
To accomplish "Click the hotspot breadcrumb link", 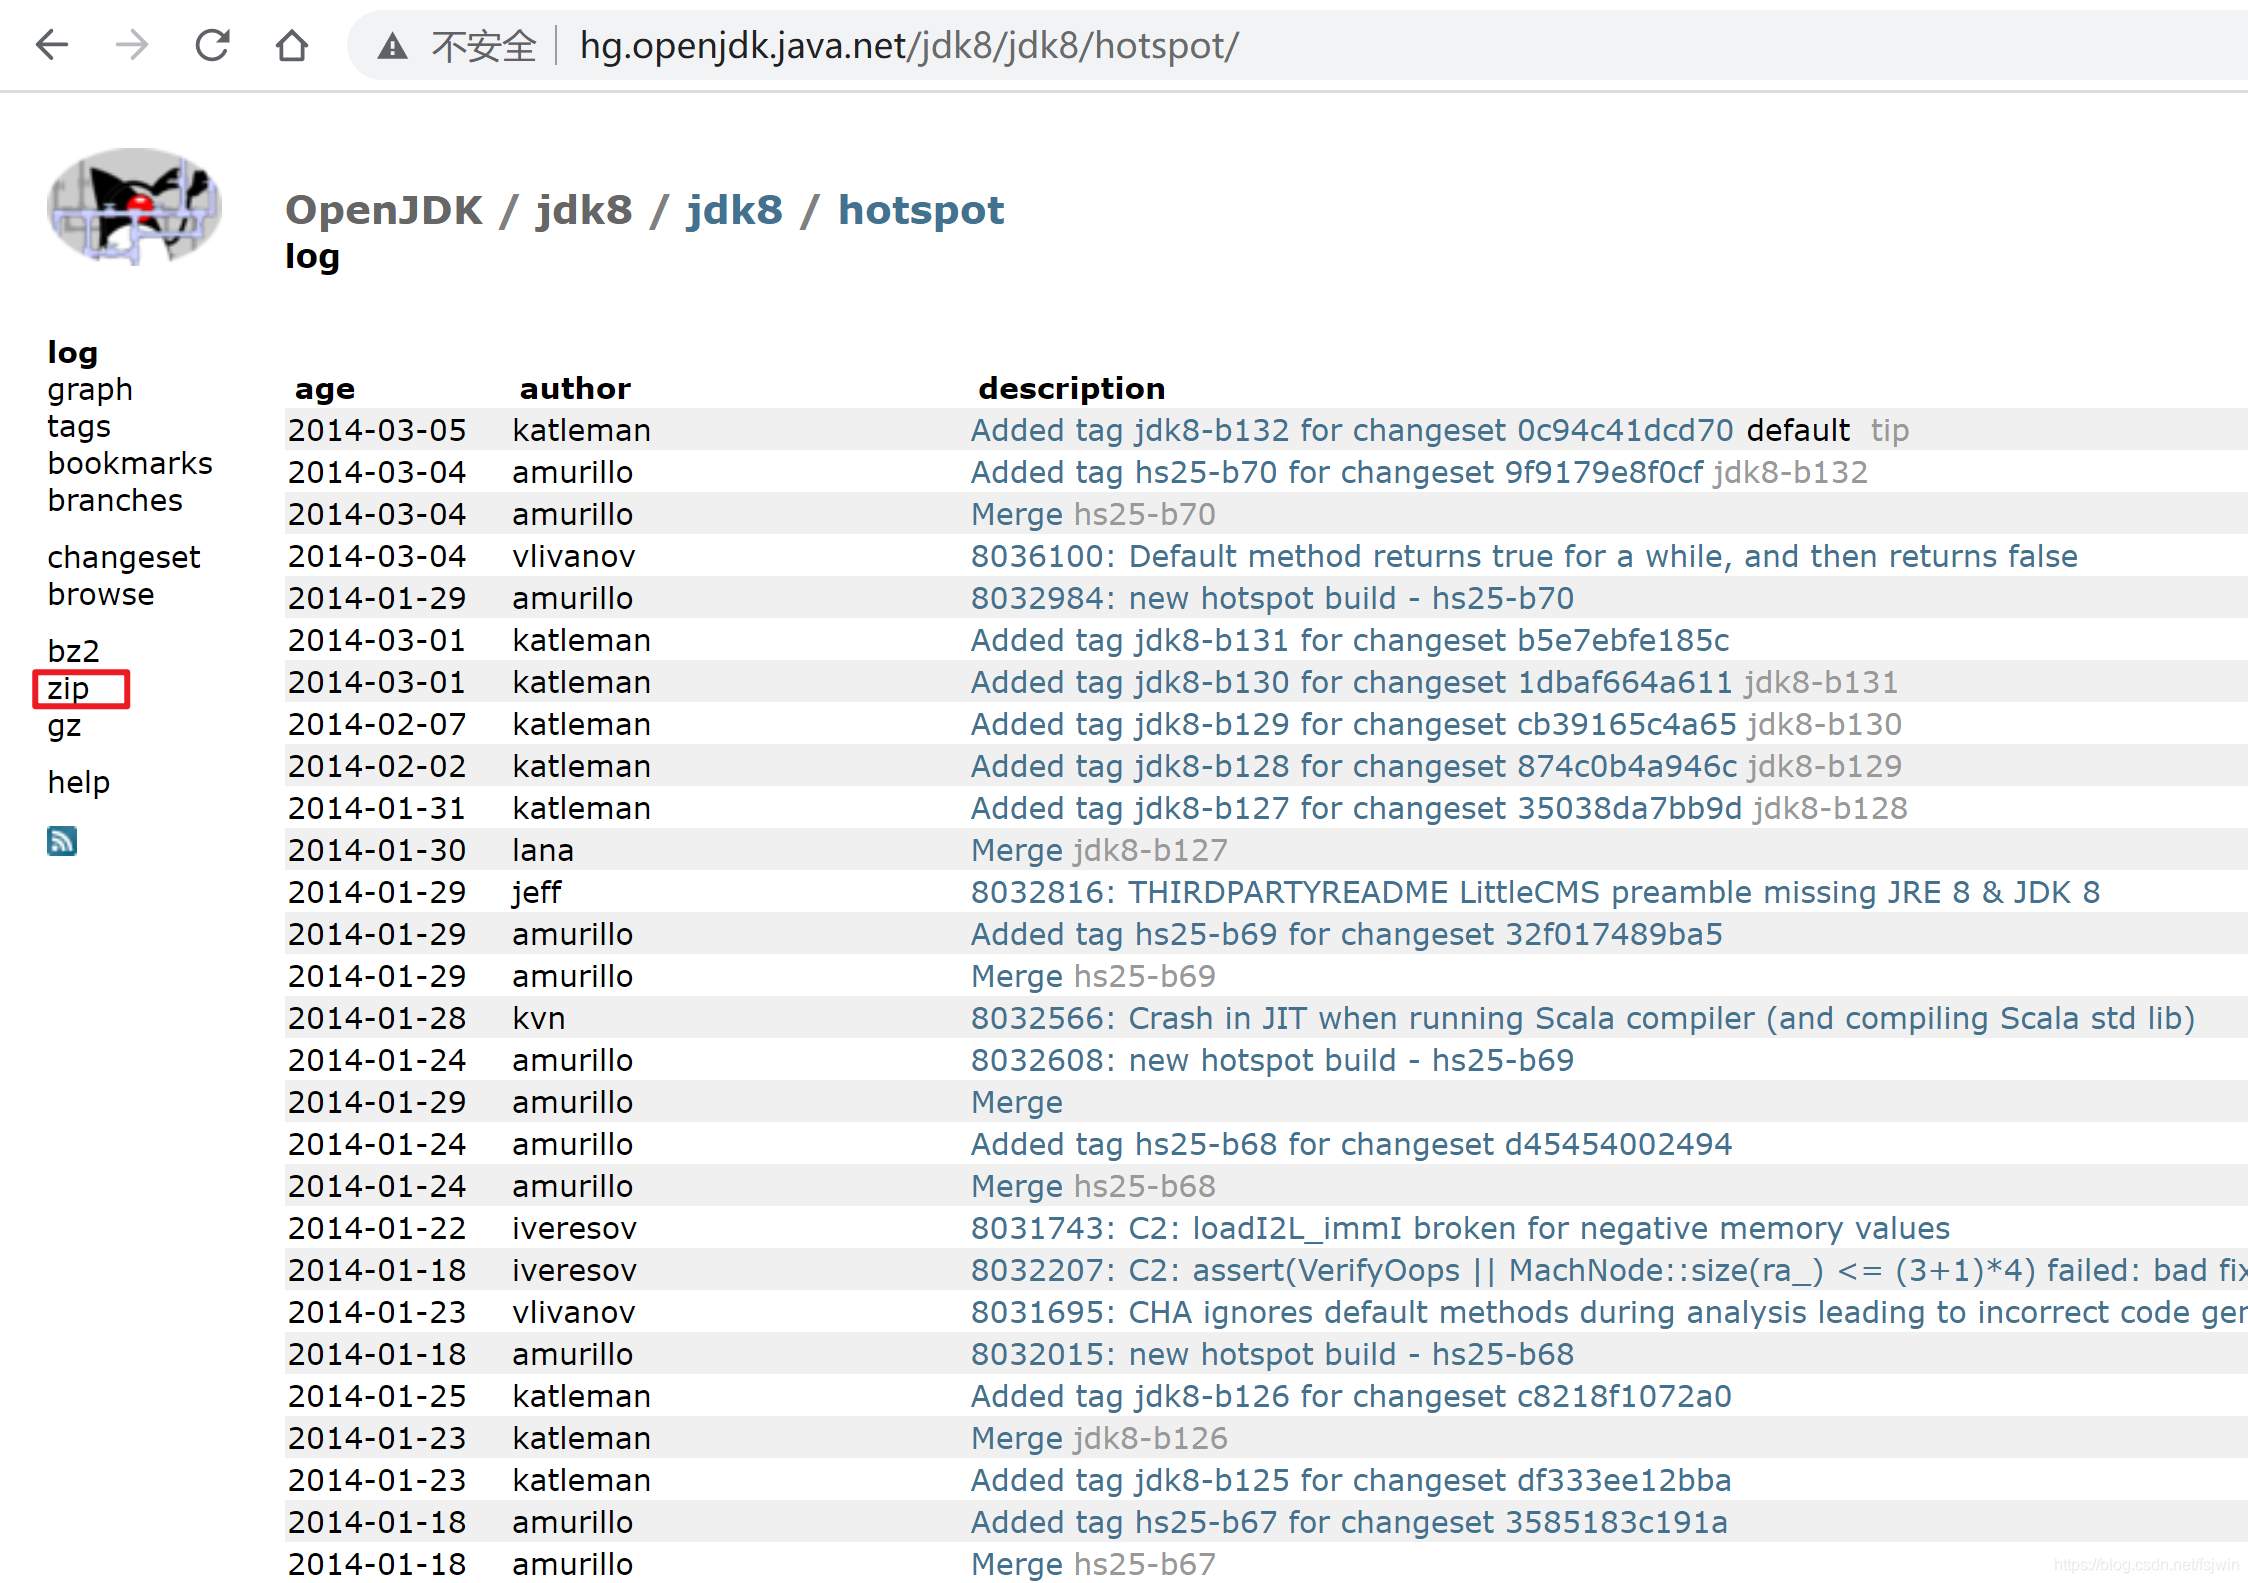I will (x=921, y=210).
